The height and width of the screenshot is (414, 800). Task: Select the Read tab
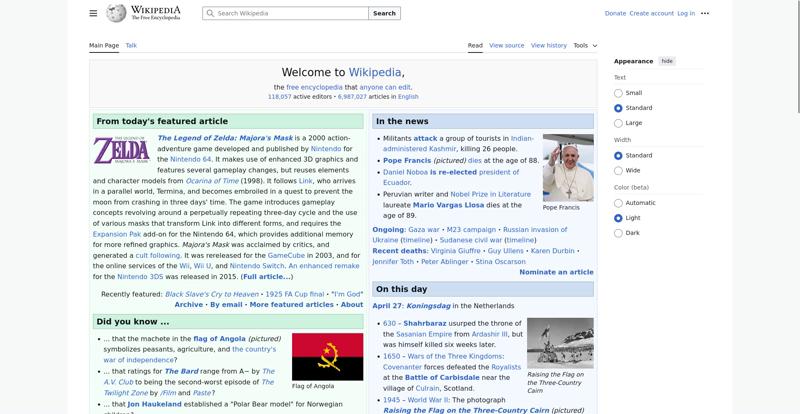(x=475, y=45)
